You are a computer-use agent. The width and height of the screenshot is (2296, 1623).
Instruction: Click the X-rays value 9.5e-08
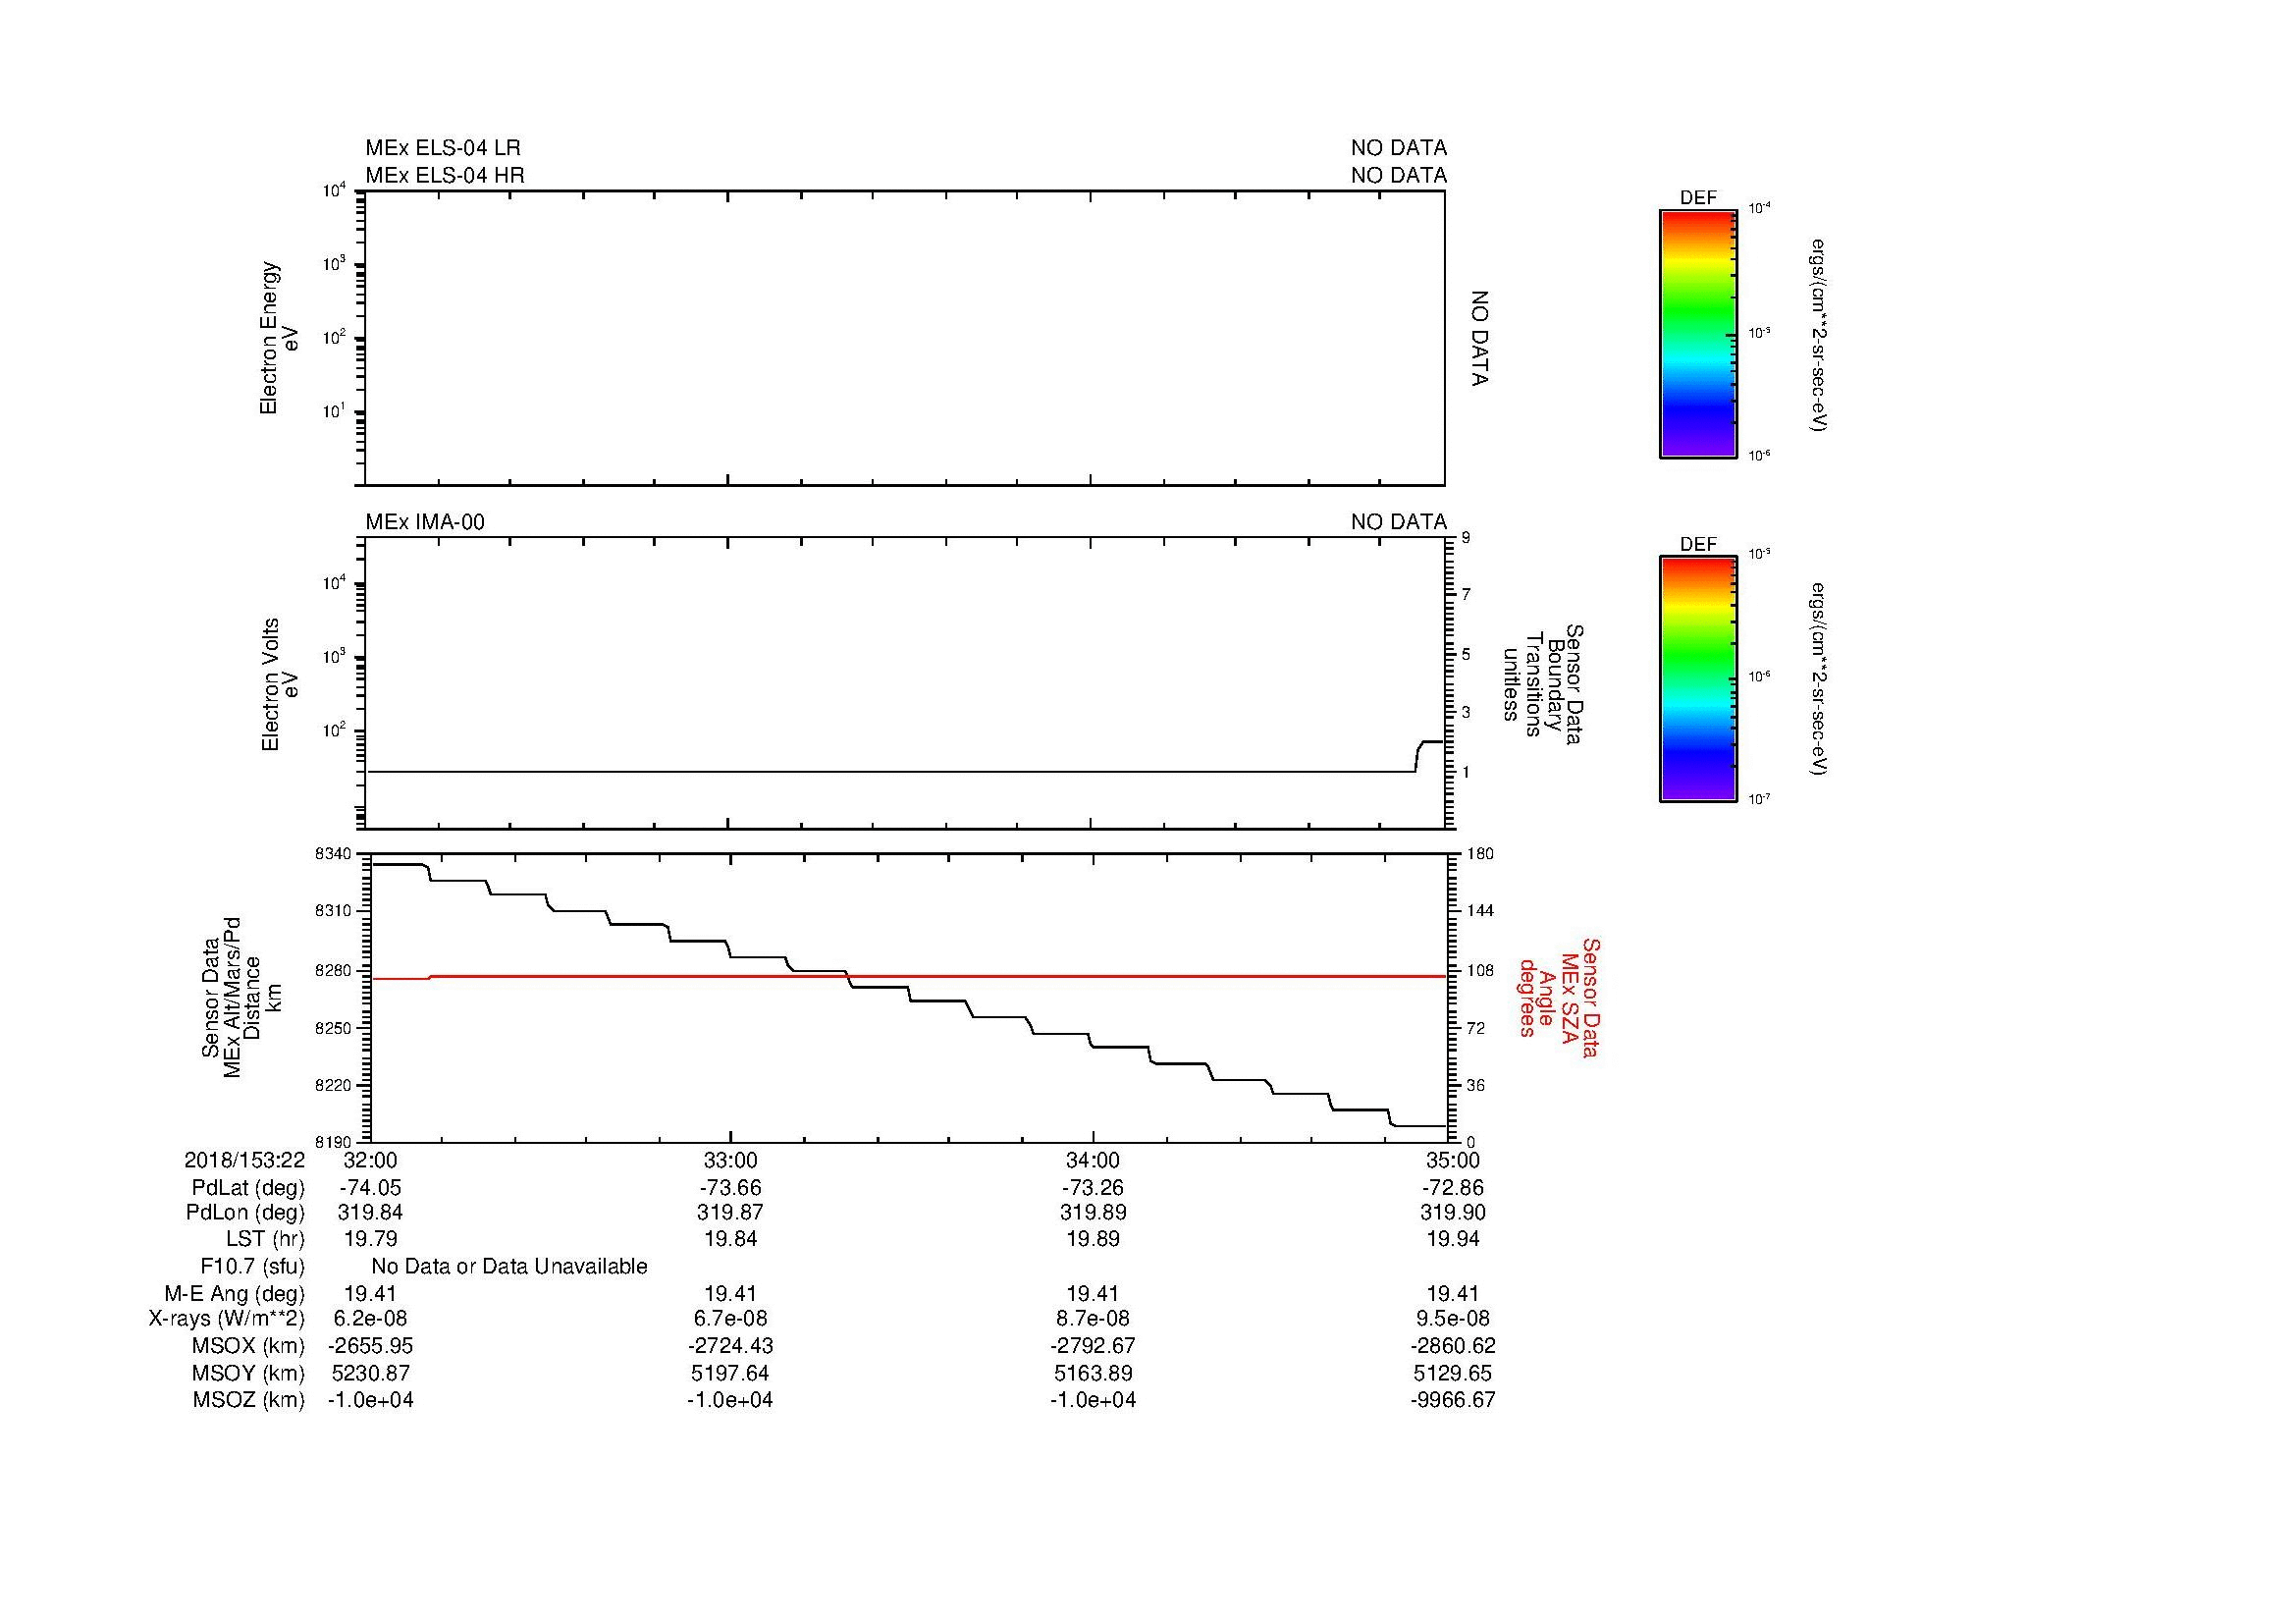1453,1319
